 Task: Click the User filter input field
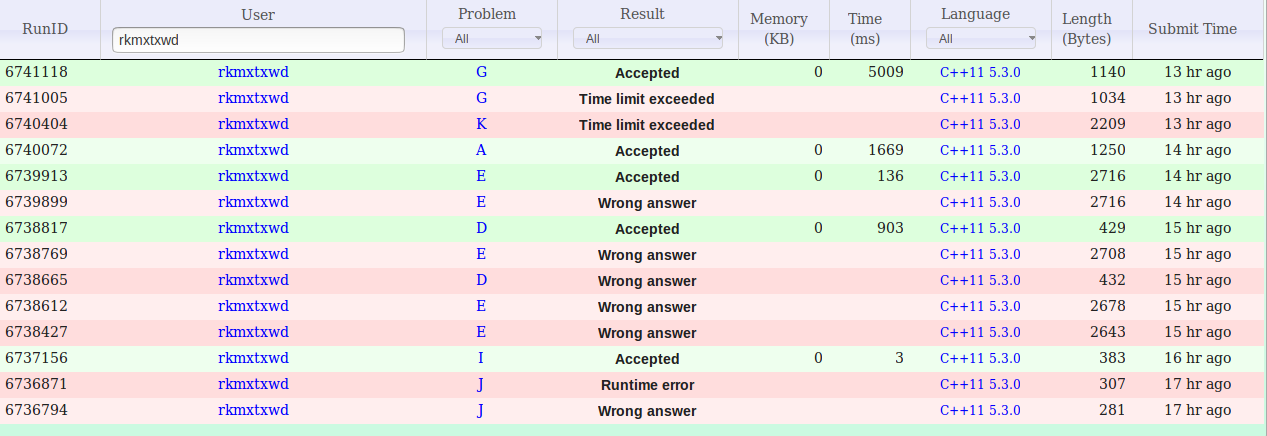tap(258, 40)
